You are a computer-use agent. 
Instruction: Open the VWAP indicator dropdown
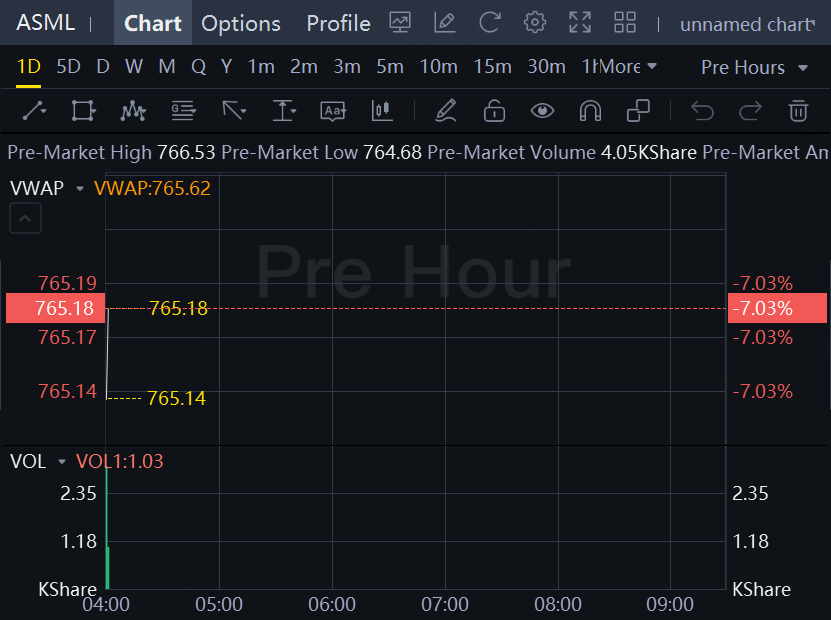(80, 188)
